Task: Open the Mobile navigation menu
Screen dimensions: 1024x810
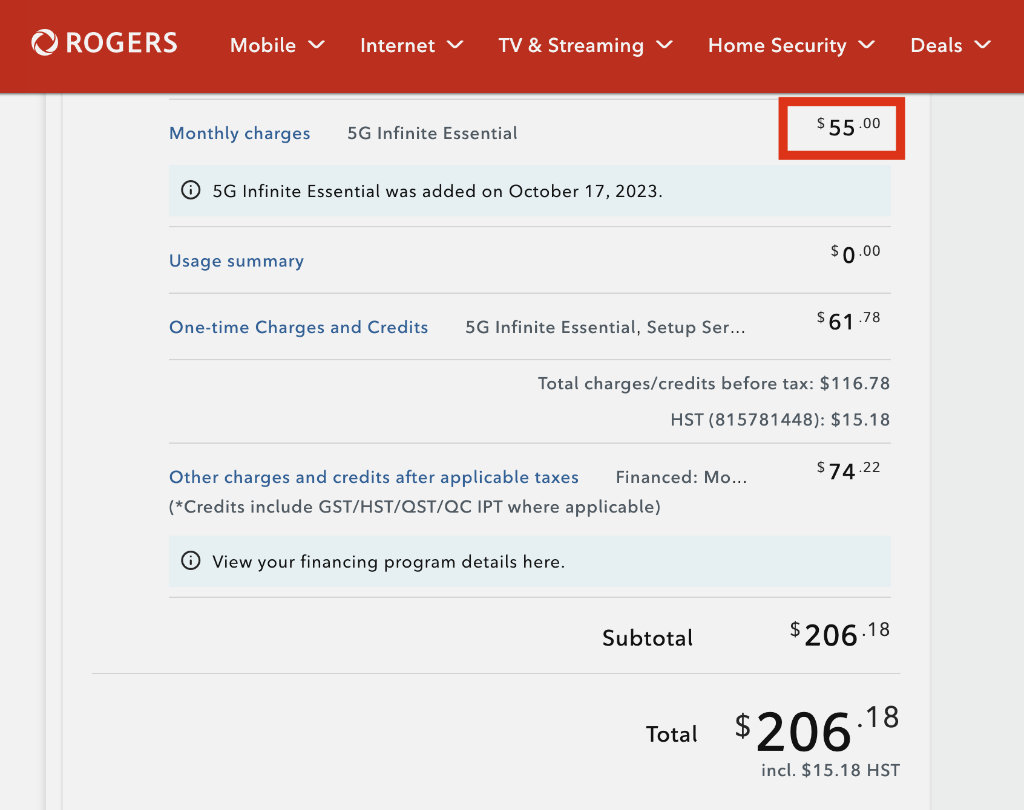Action: (x=263, y=45)
